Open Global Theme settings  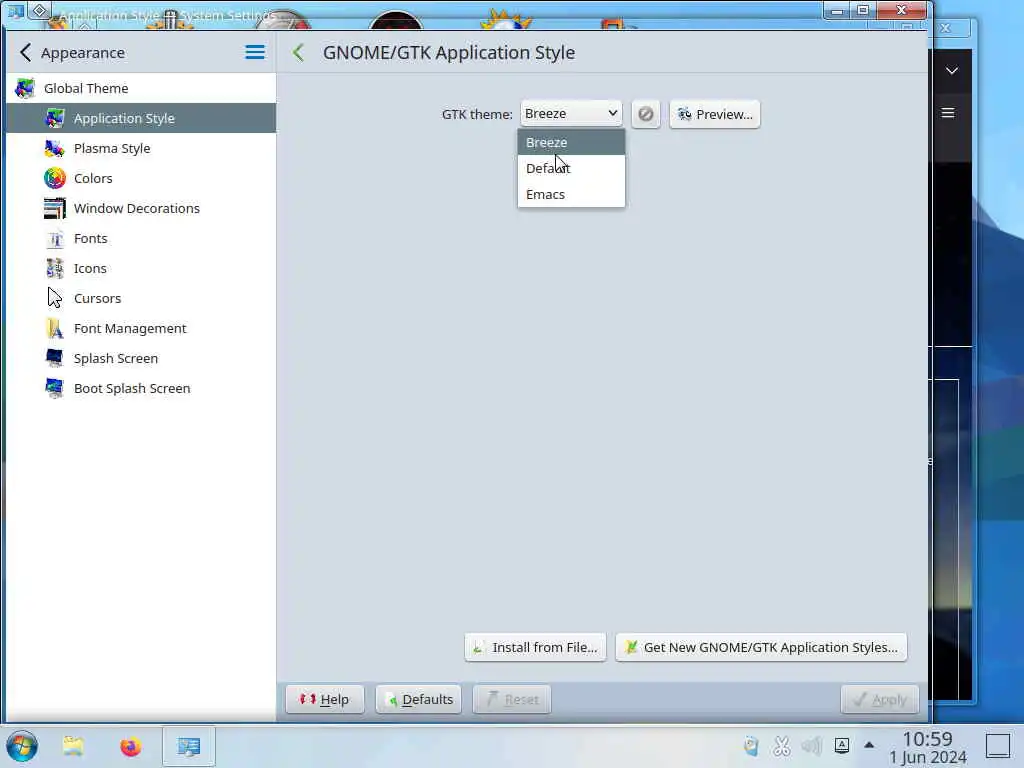141,88
